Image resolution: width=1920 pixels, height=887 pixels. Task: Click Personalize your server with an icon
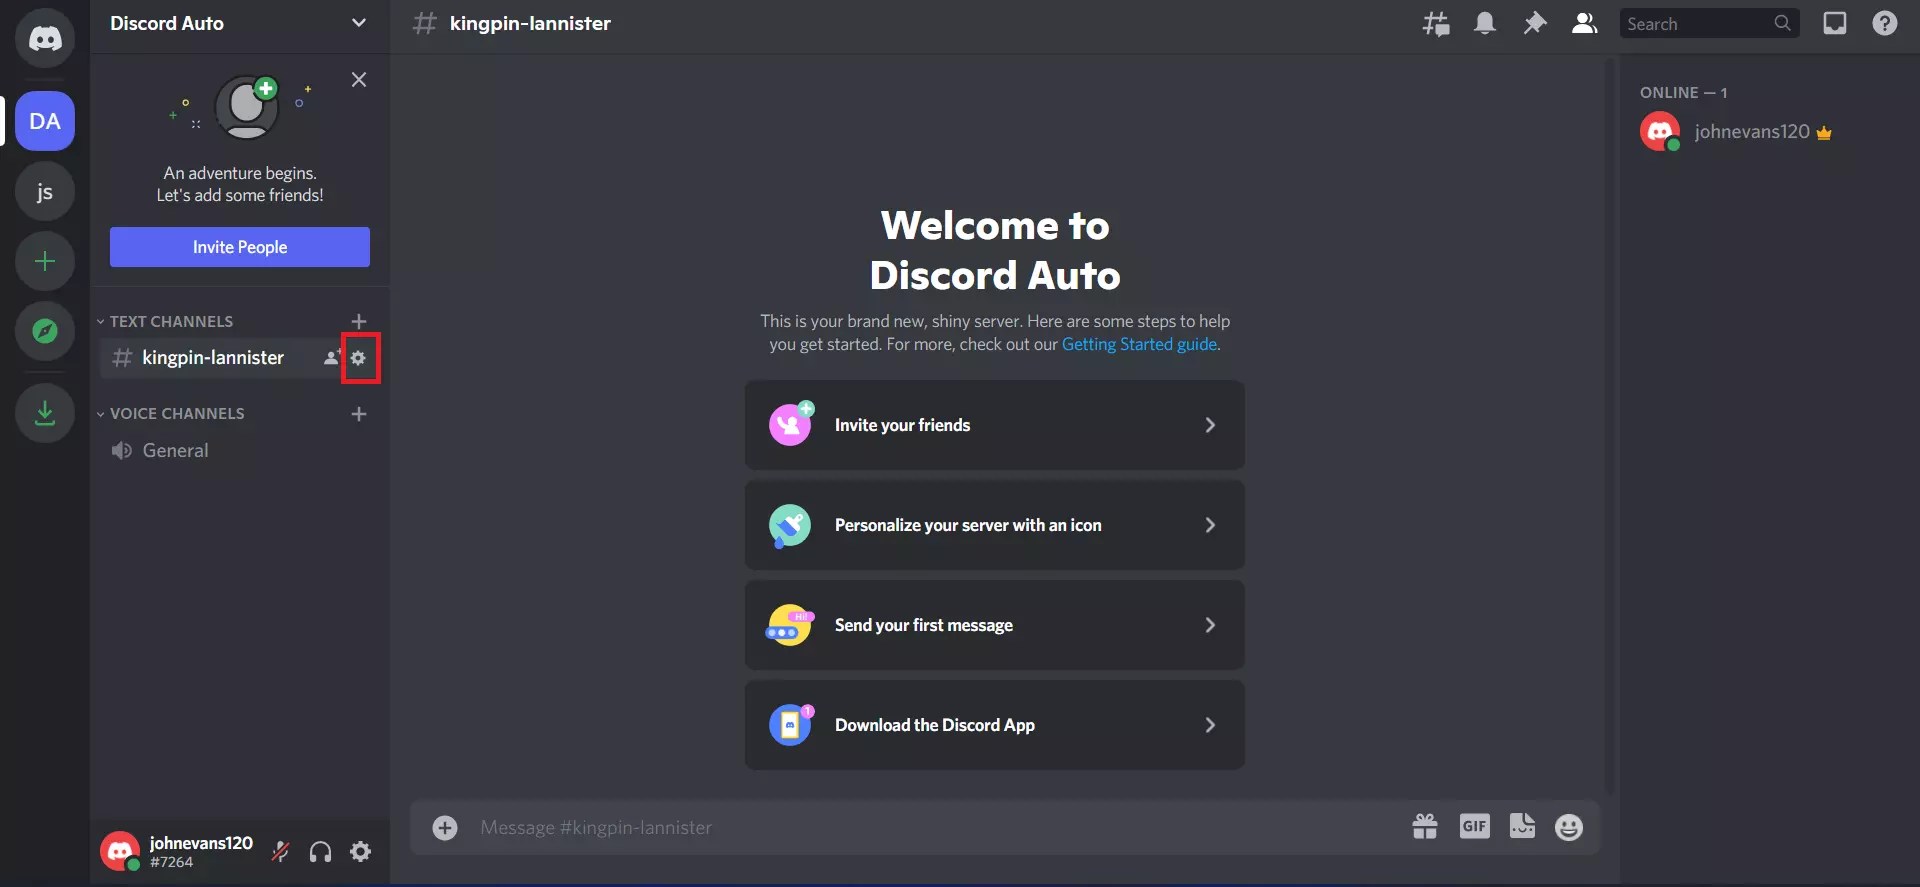pyautogui.click(x=995, y=525)
